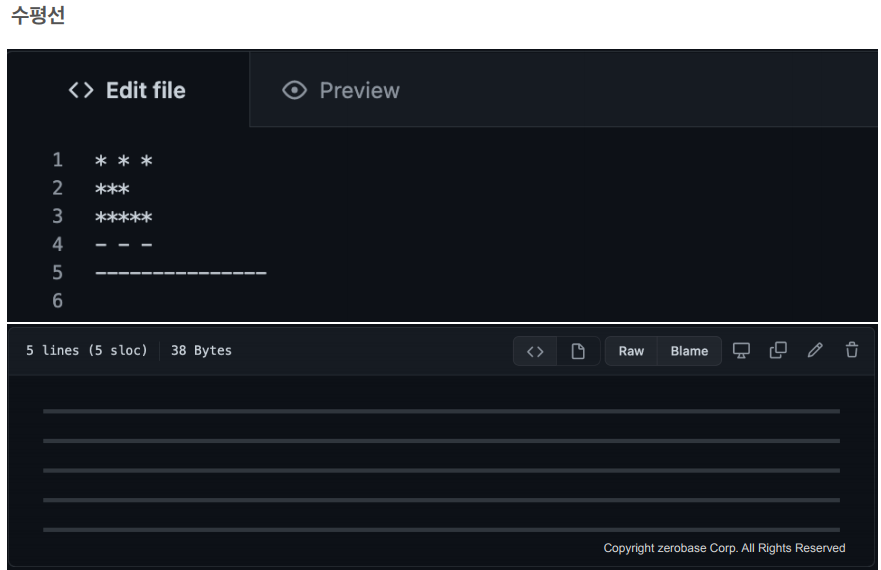Viewport: 881px width, 570px height.
Task: Switch to the Edit file tab
Action: 128,90
